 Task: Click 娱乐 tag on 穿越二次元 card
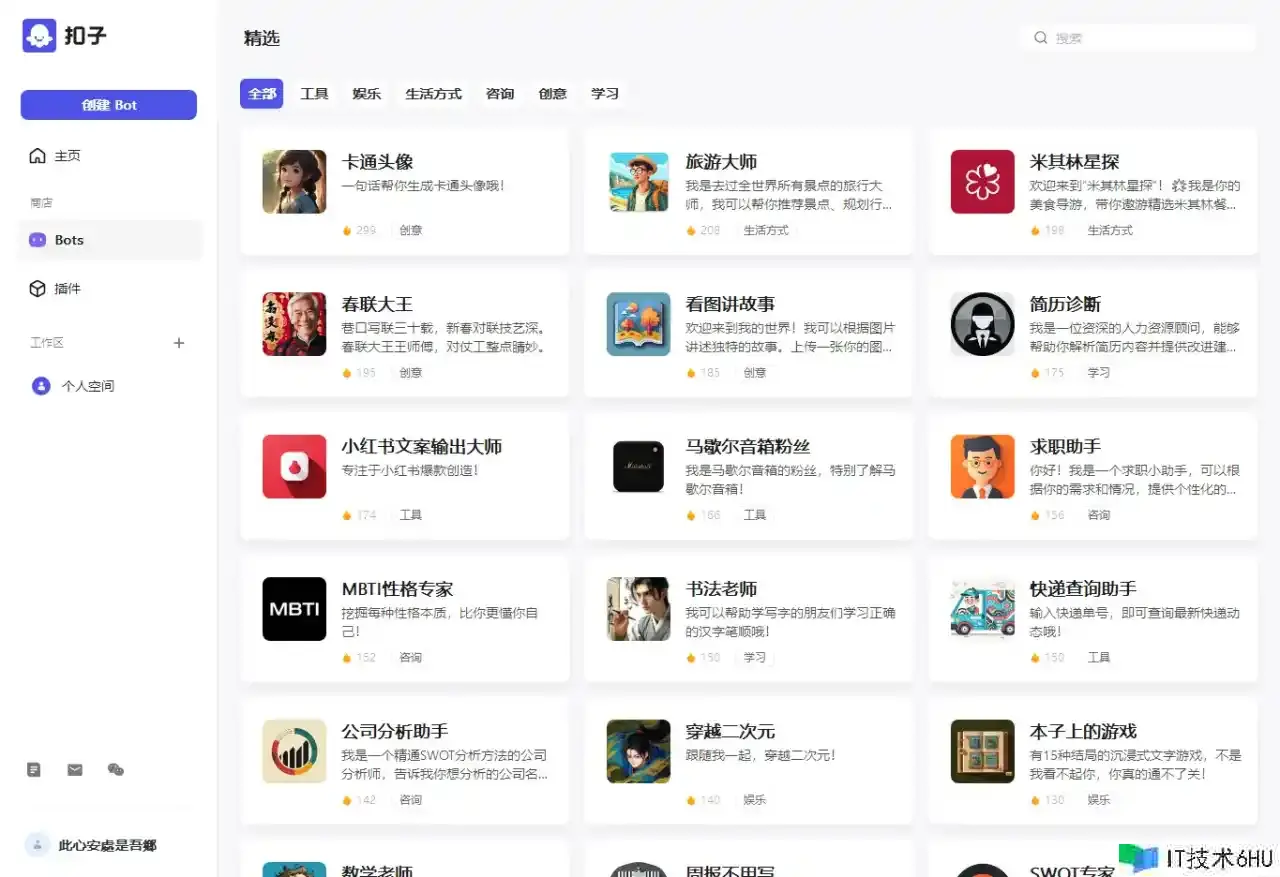(x=755, y=800)
